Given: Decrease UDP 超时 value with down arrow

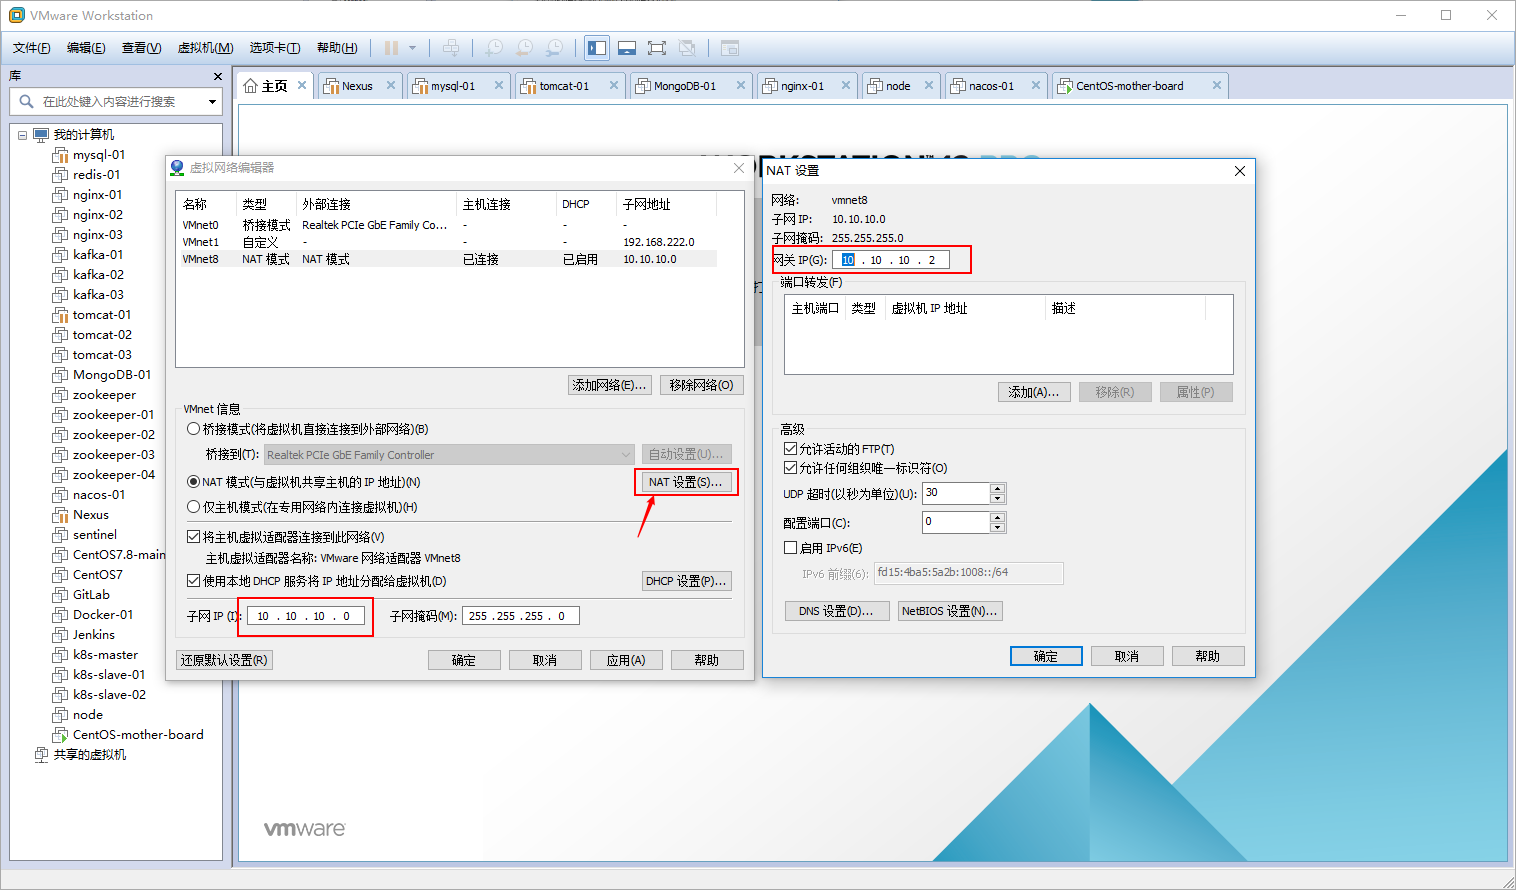Looking at the screenshot, I should point(998,498).
